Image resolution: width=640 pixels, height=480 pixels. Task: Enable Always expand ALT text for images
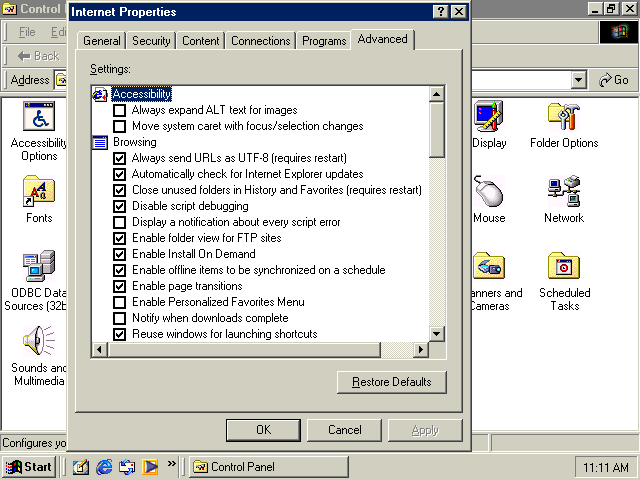point(119,110)
